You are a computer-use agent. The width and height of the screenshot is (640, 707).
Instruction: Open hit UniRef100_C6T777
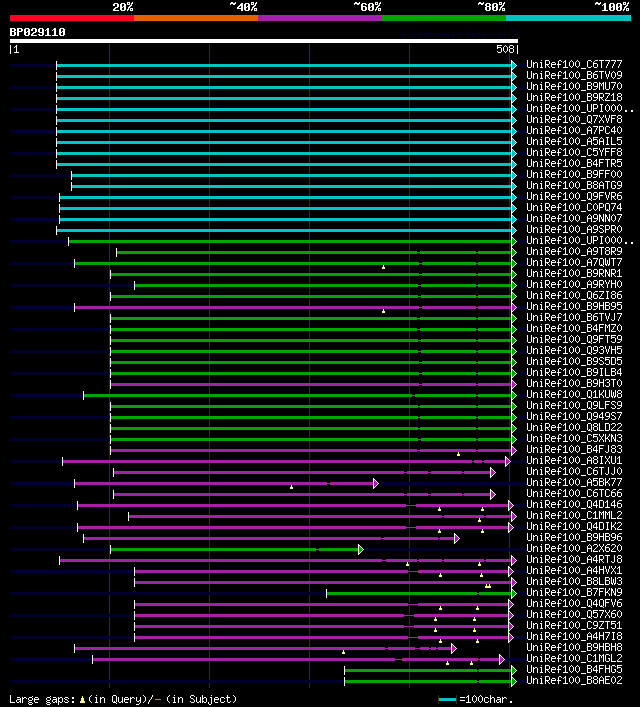574,64
